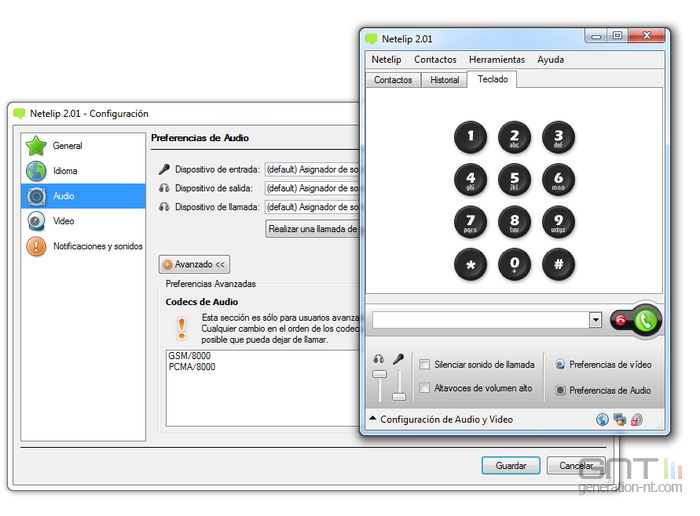Dial digit 4 on the keypad
This screenshot has height=516, width=700.
470,179
